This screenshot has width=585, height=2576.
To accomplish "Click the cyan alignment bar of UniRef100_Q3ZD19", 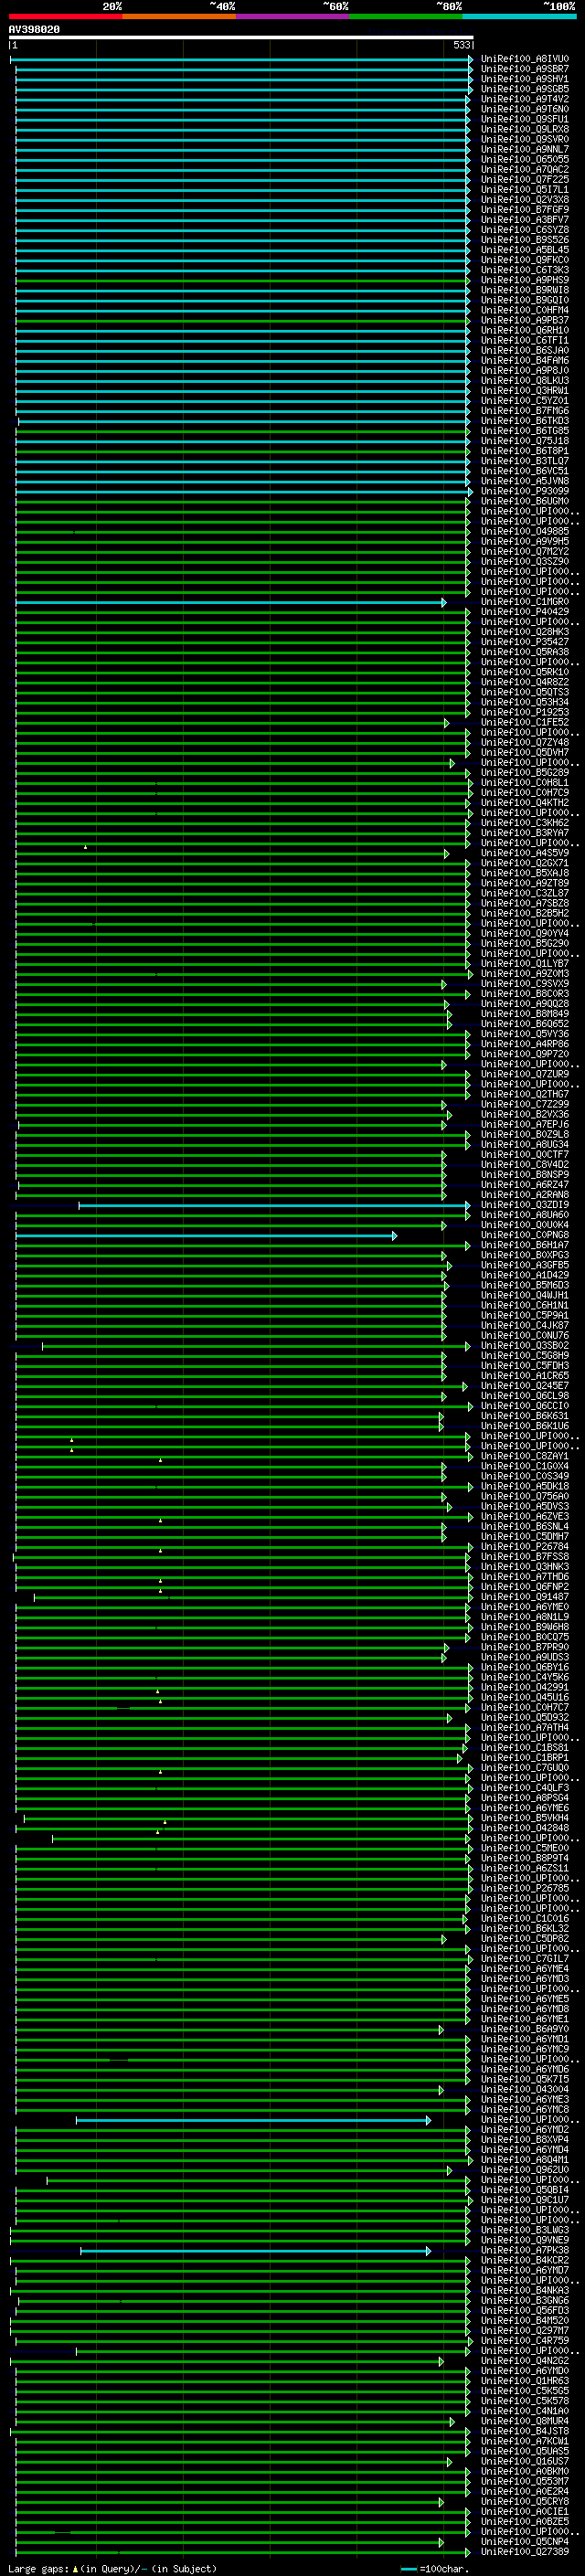I will point(274,1205).
